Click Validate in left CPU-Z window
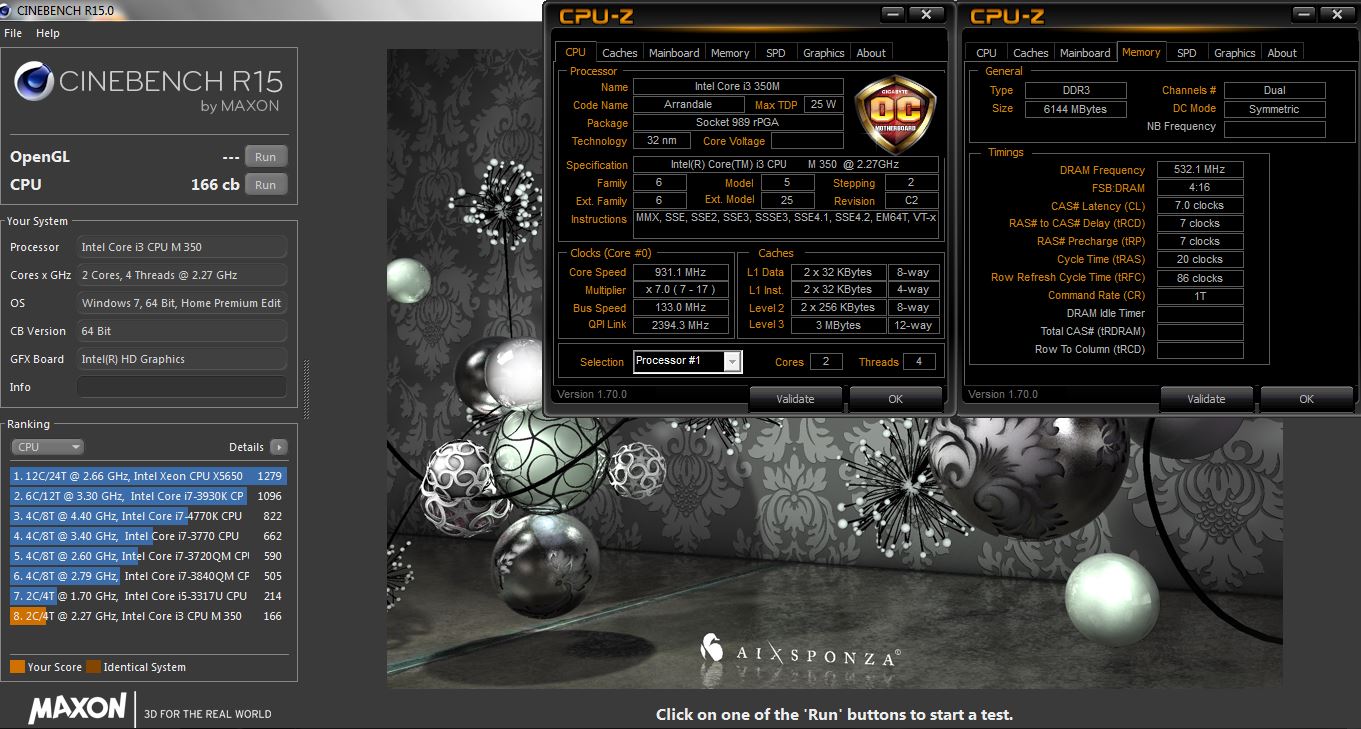Image resolution: width=1361 pixels, height=729 pixels. (x=796, y=399)
